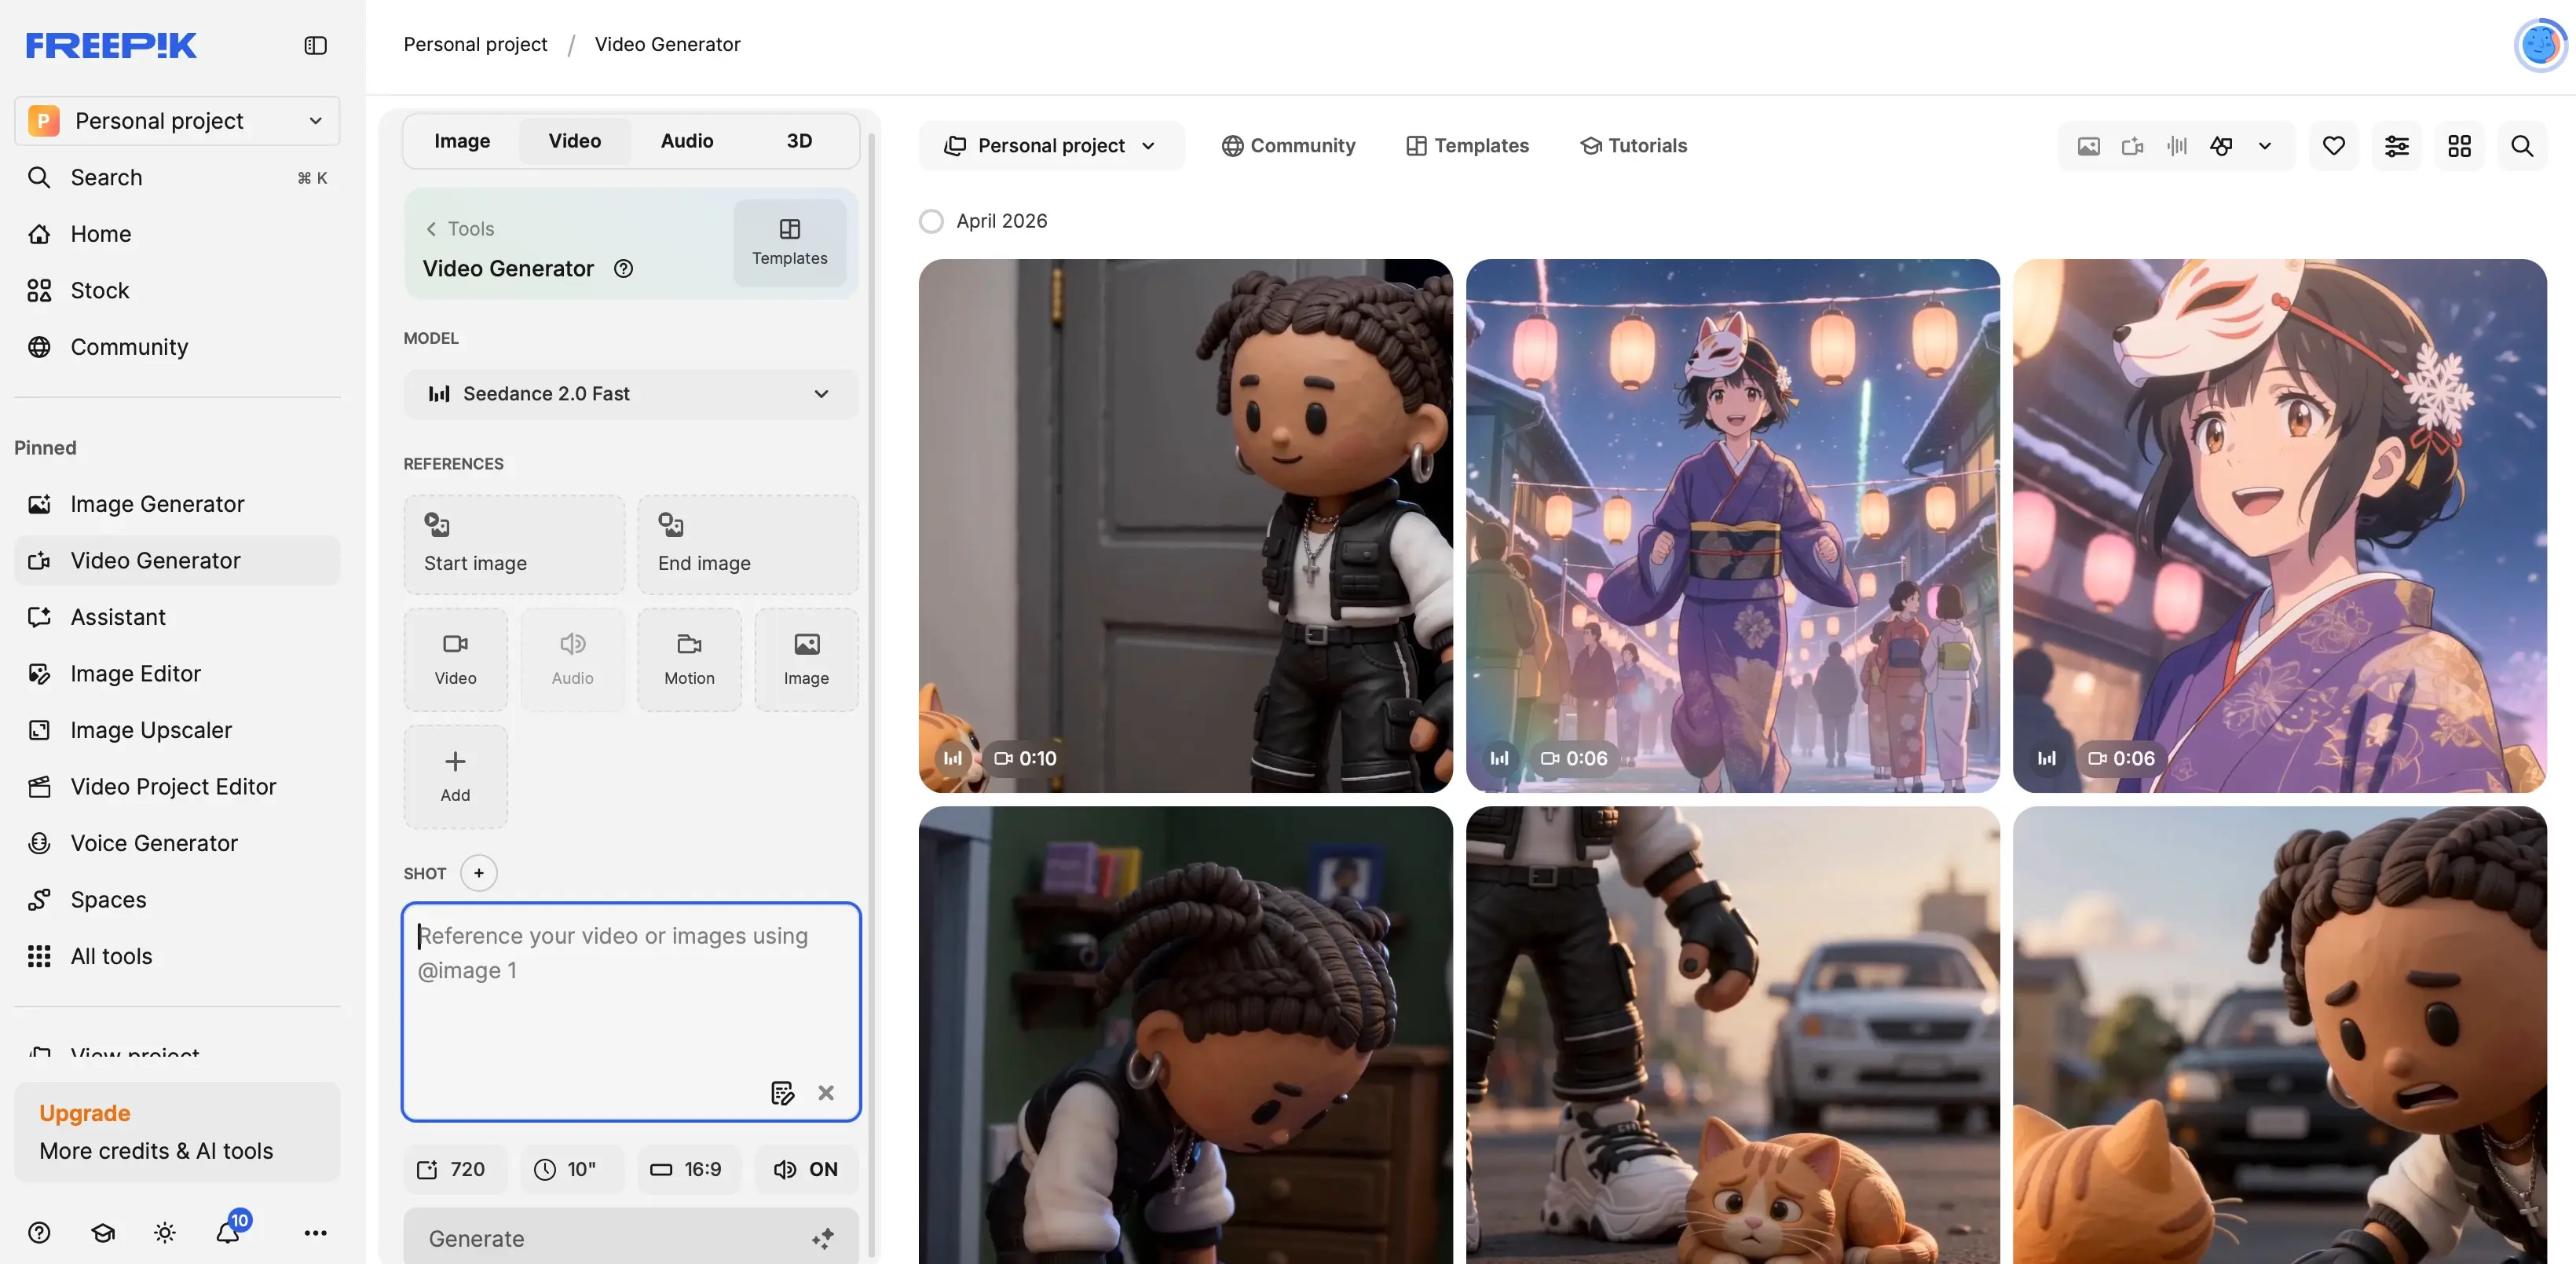The height and width of the screenshot is (1264, 2576).
Task: Click Upgrade credits link
Action: coord(85,1113)
